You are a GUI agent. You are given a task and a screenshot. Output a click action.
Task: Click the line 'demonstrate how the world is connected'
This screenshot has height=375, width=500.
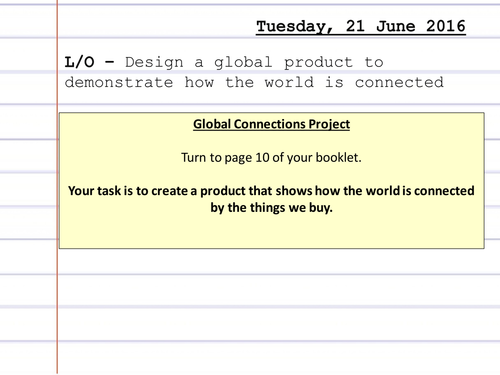[254, 82]
